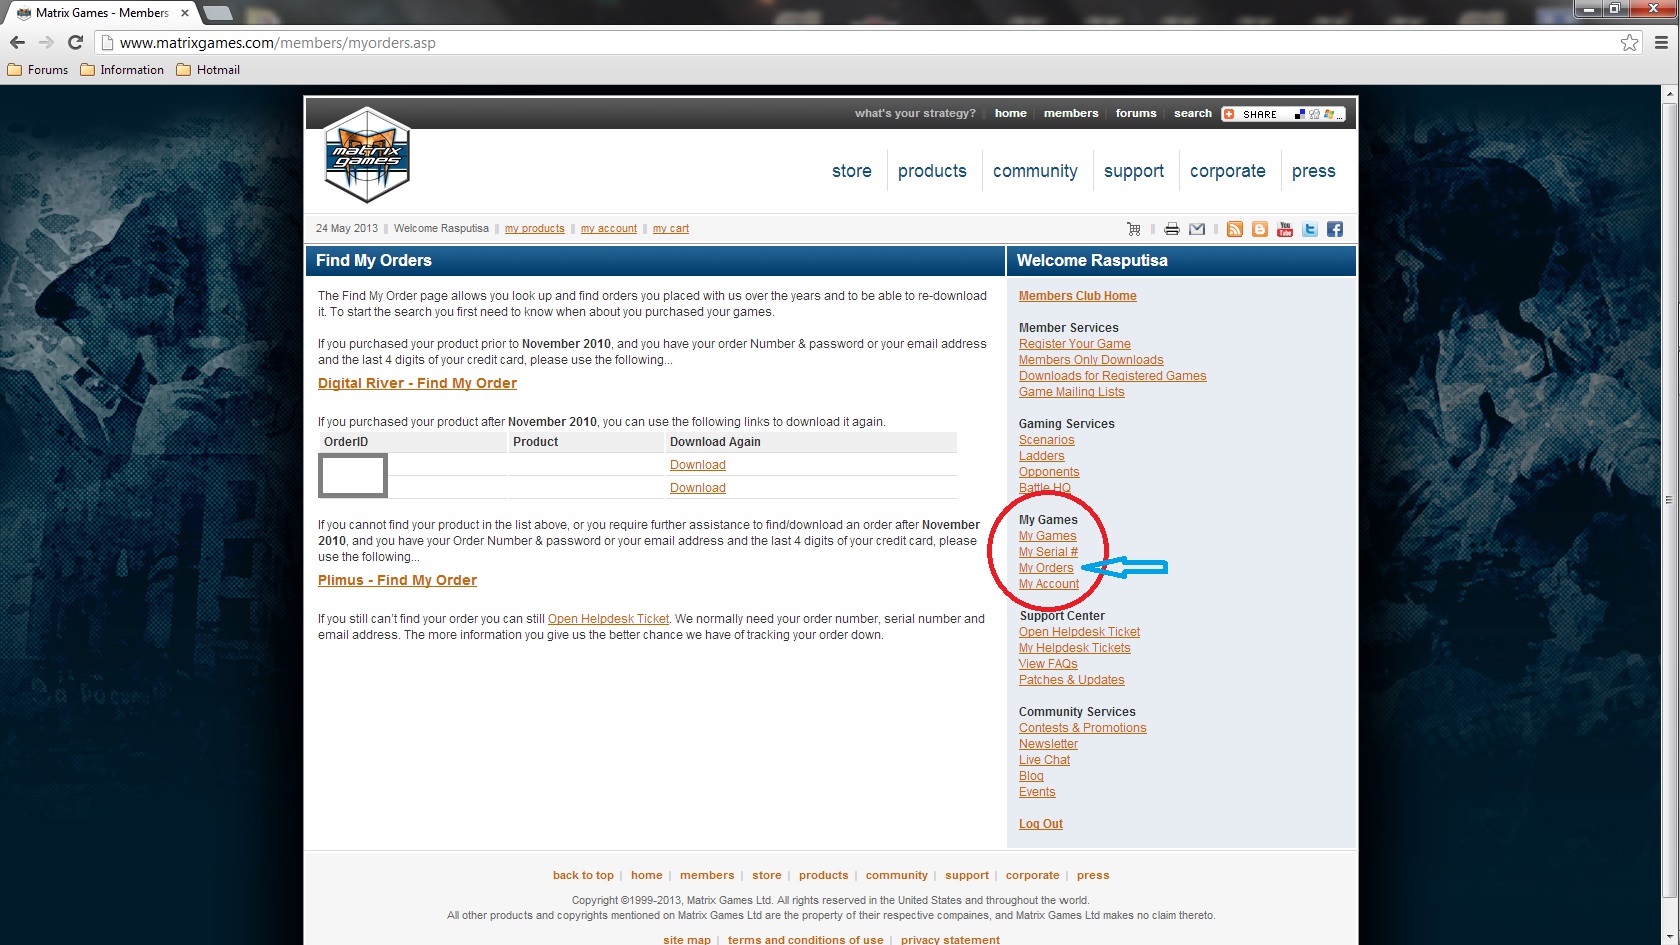The image size is (1680, 945).
Task: Go back with browser back arrow
Action: point(17,42)
